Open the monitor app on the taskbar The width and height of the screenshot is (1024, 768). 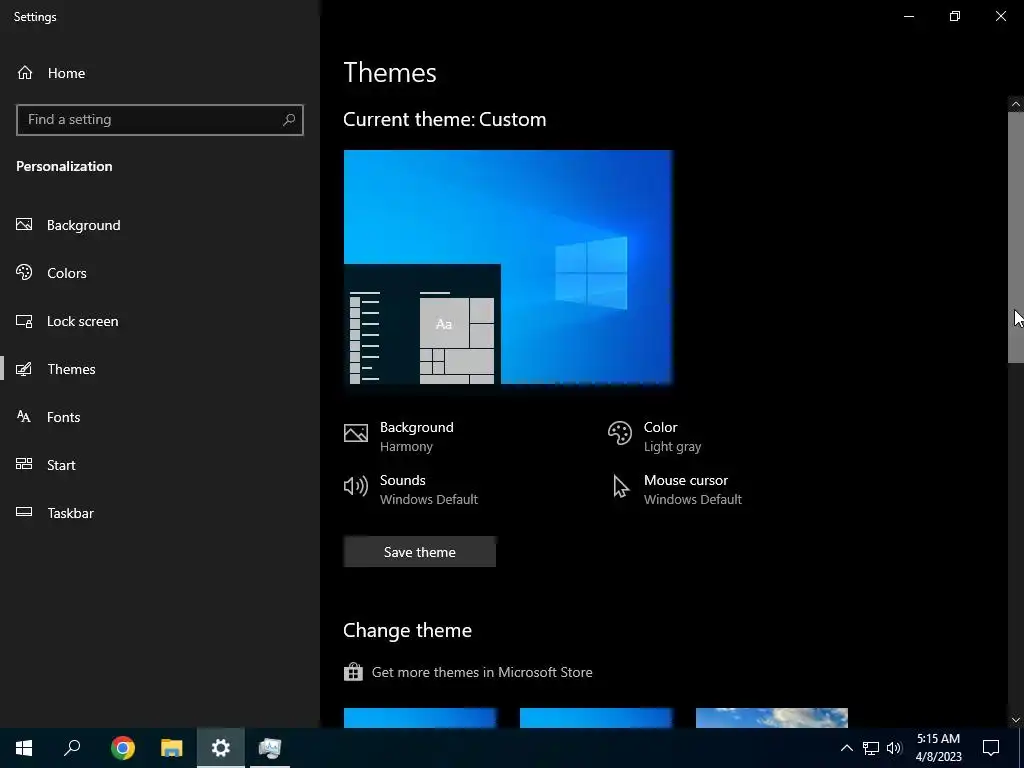pyautogui.click(x=270, y=748)
